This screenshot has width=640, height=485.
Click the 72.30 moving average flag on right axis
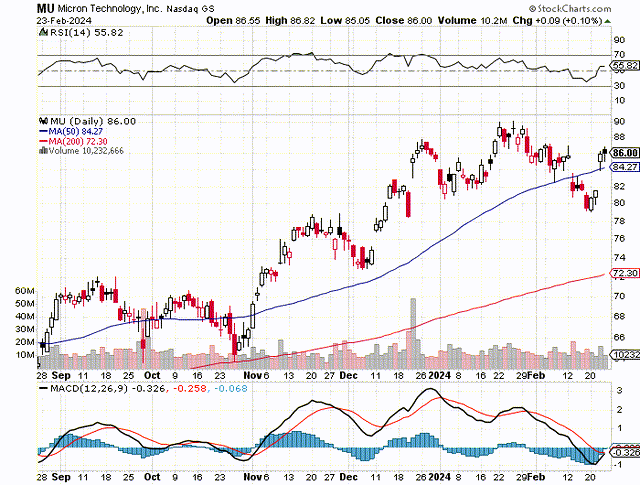pos(625,273)
